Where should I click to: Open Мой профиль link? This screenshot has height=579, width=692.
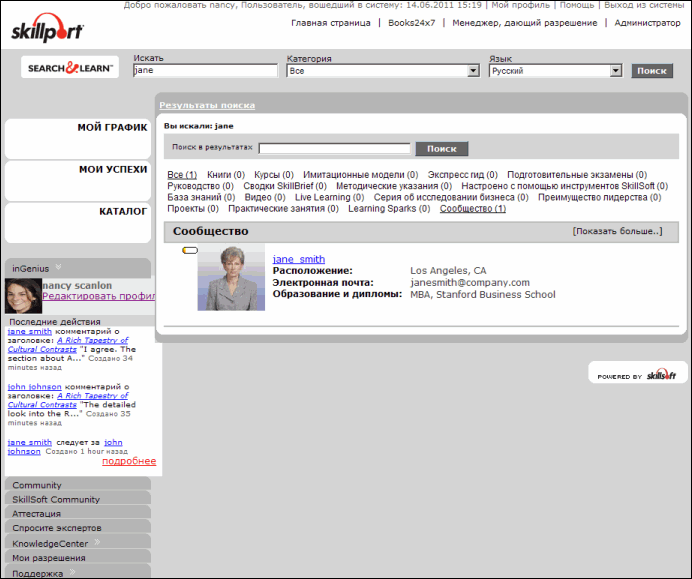(520, 5)
